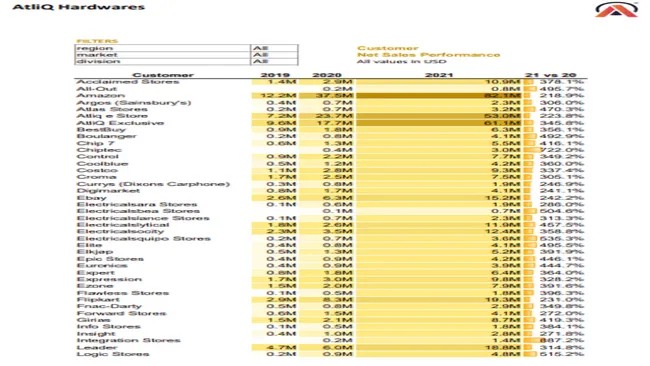Image resolution: width=650 pixels, height=366 pixels.
Task: Select the region filter label cell
Action: tap(162, 48)
